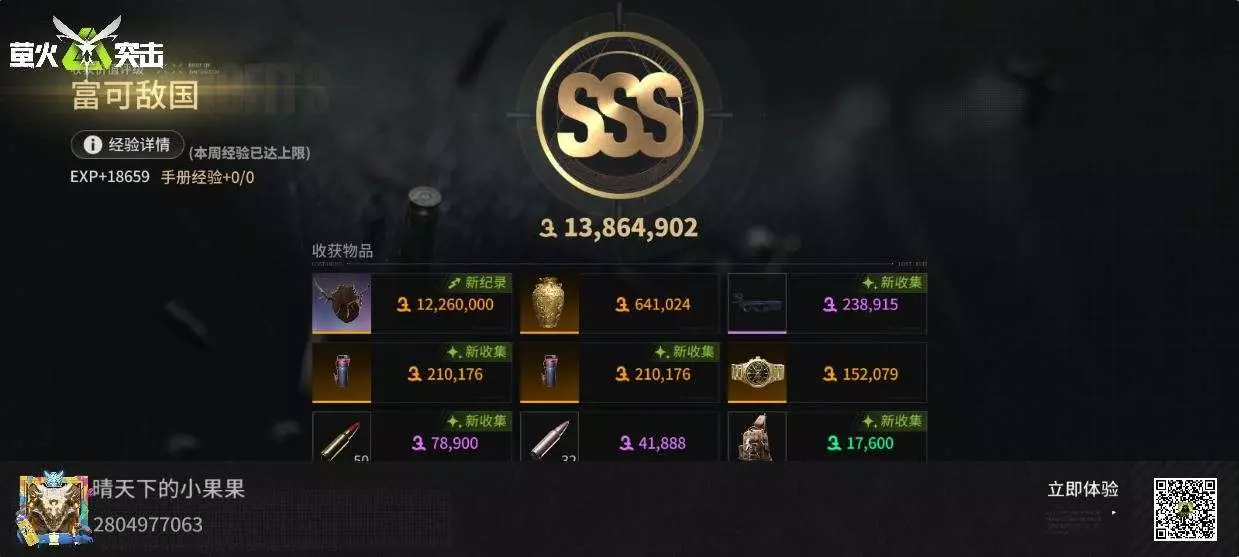The width and height of the screenshot is (1239, 557).
Task: Click the red-tipped bullet item worth 78,900
Action: coord(341,438)
